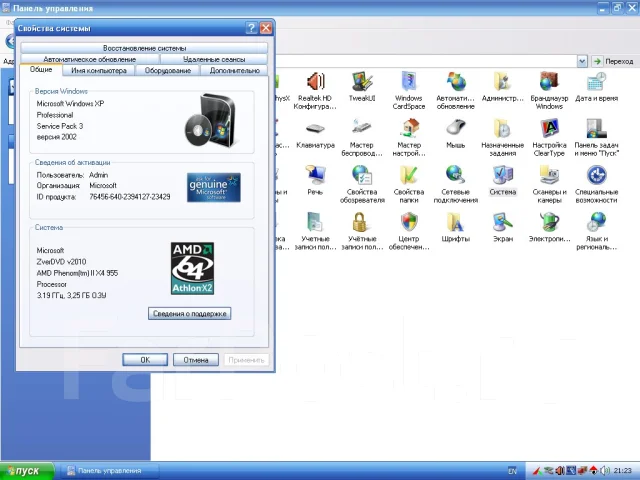Click the "3.19 ГГц, 3,25 ГБ ОЗУ" text

pyautogui.click(x=71, y=295)
